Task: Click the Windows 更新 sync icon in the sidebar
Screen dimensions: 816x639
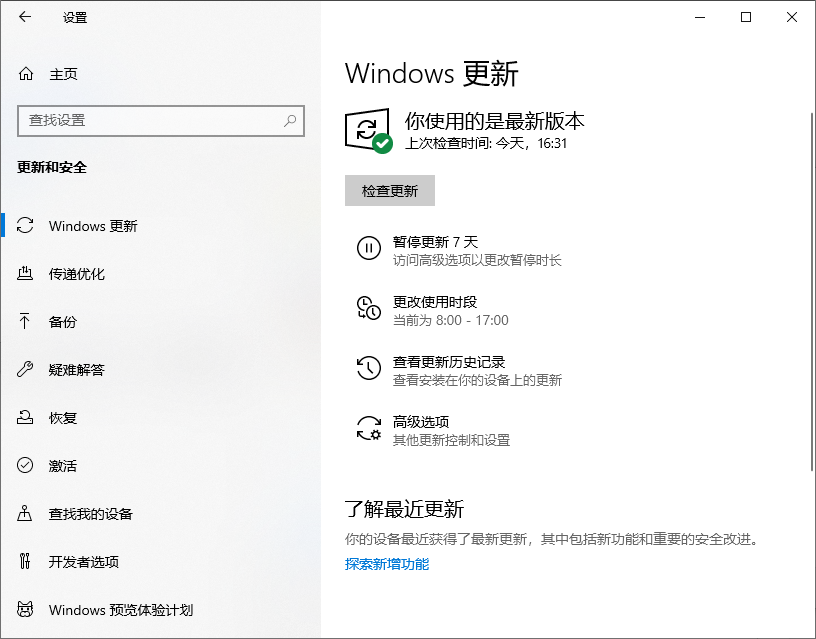Action: [x=25, y=225]
